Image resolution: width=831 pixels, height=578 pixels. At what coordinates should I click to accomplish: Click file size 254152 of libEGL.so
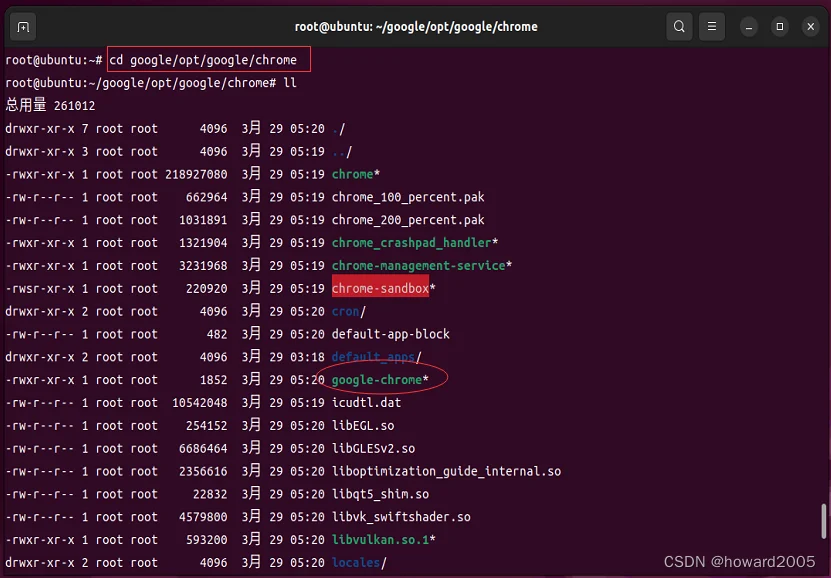click(x=206, y=425)
